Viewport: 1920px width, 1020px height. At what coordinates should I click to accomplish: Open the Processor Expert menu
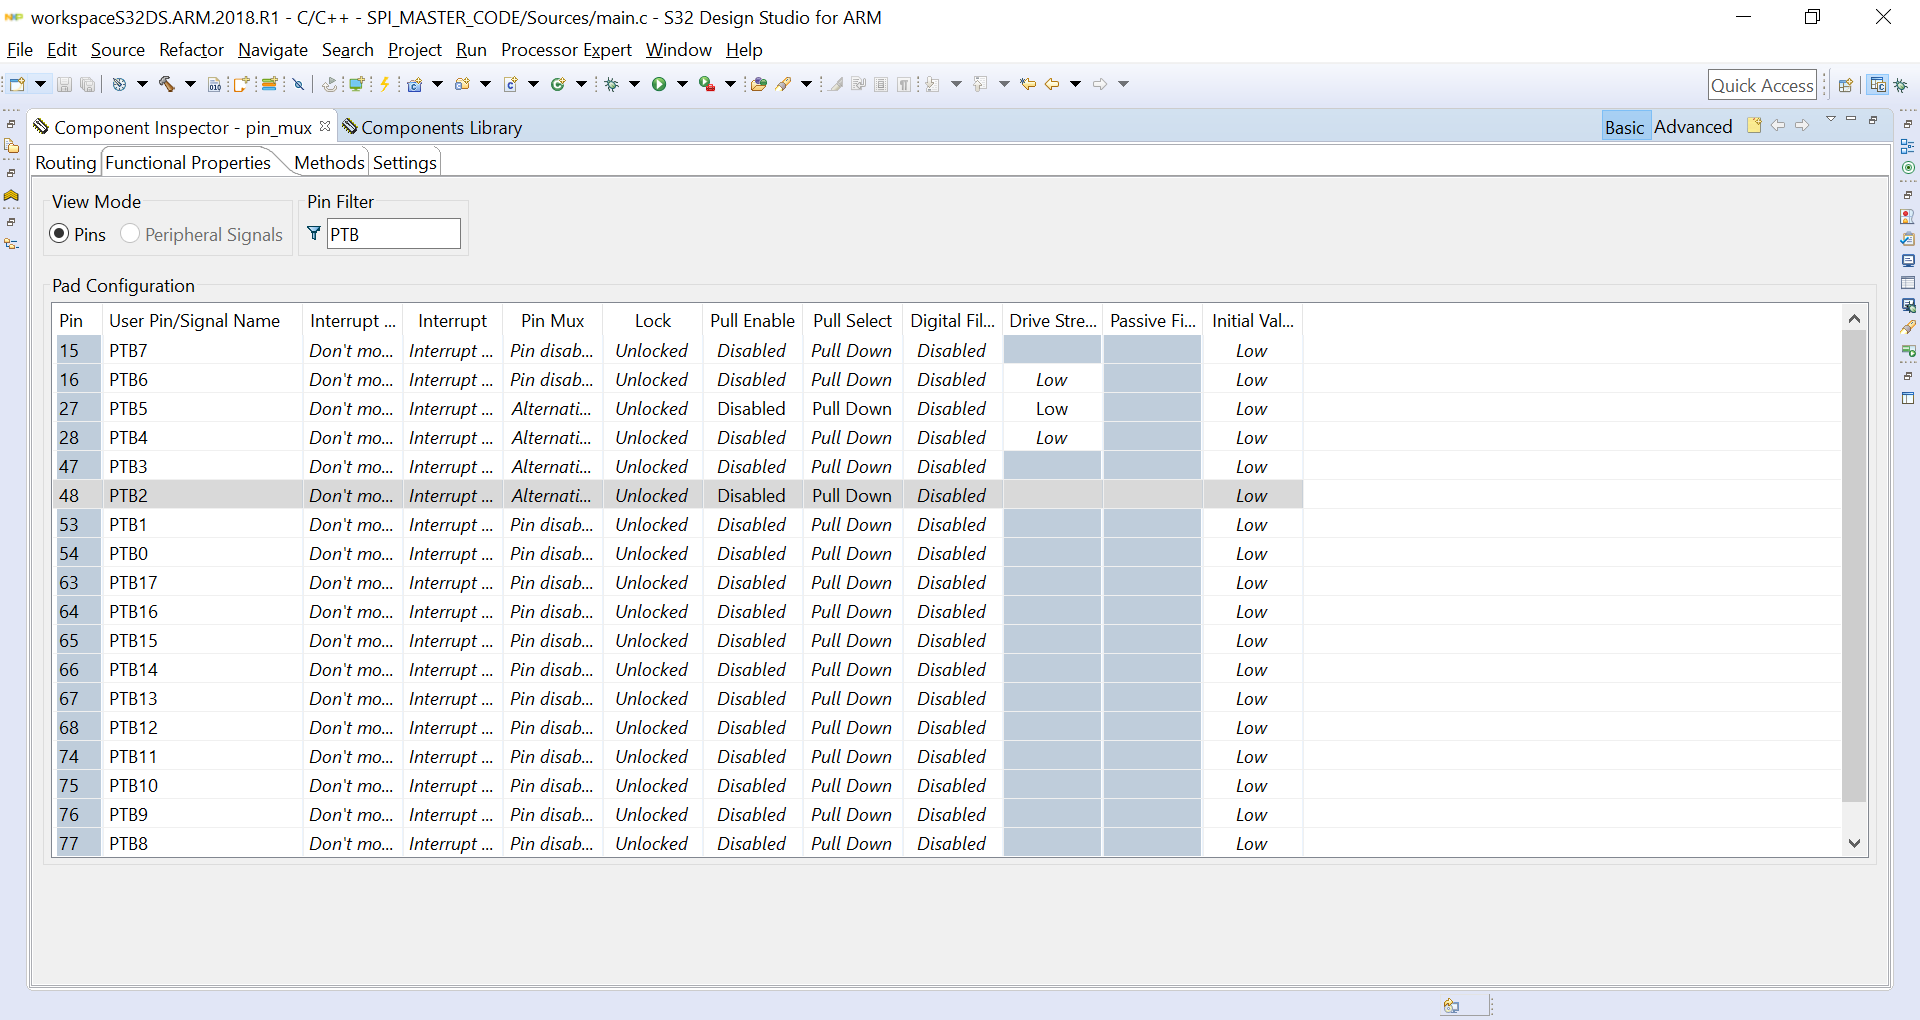[565, 50]
